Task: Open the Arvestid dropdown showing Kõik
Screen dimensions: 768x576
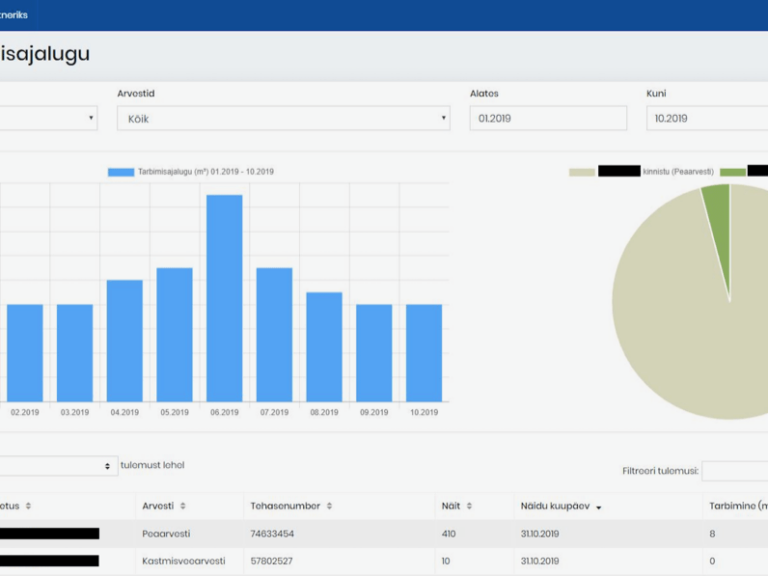Action: [283, 118]
